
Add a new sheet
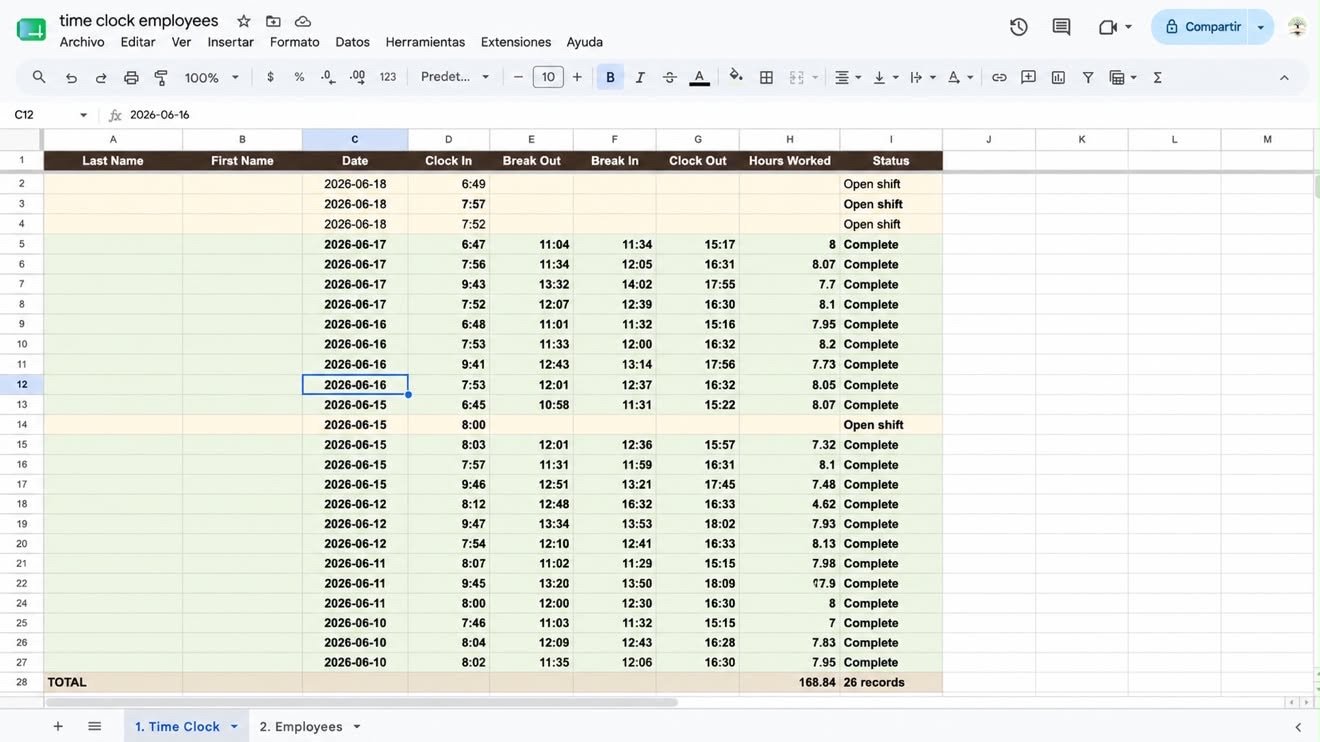click(x=58, y=726)
